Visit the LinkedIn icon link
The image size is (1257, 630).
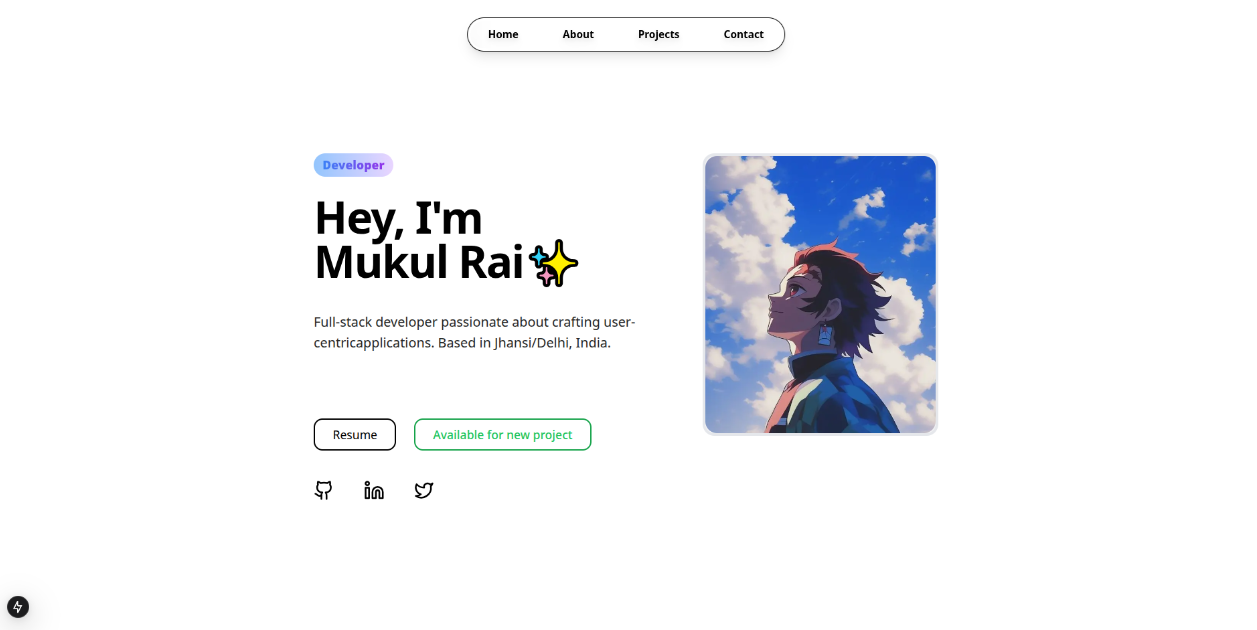(x=374, y=490)
